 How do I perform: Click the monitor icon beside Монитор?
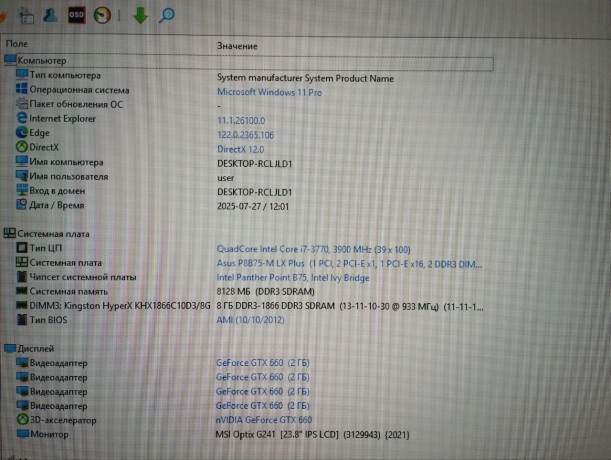coord(23,433)
